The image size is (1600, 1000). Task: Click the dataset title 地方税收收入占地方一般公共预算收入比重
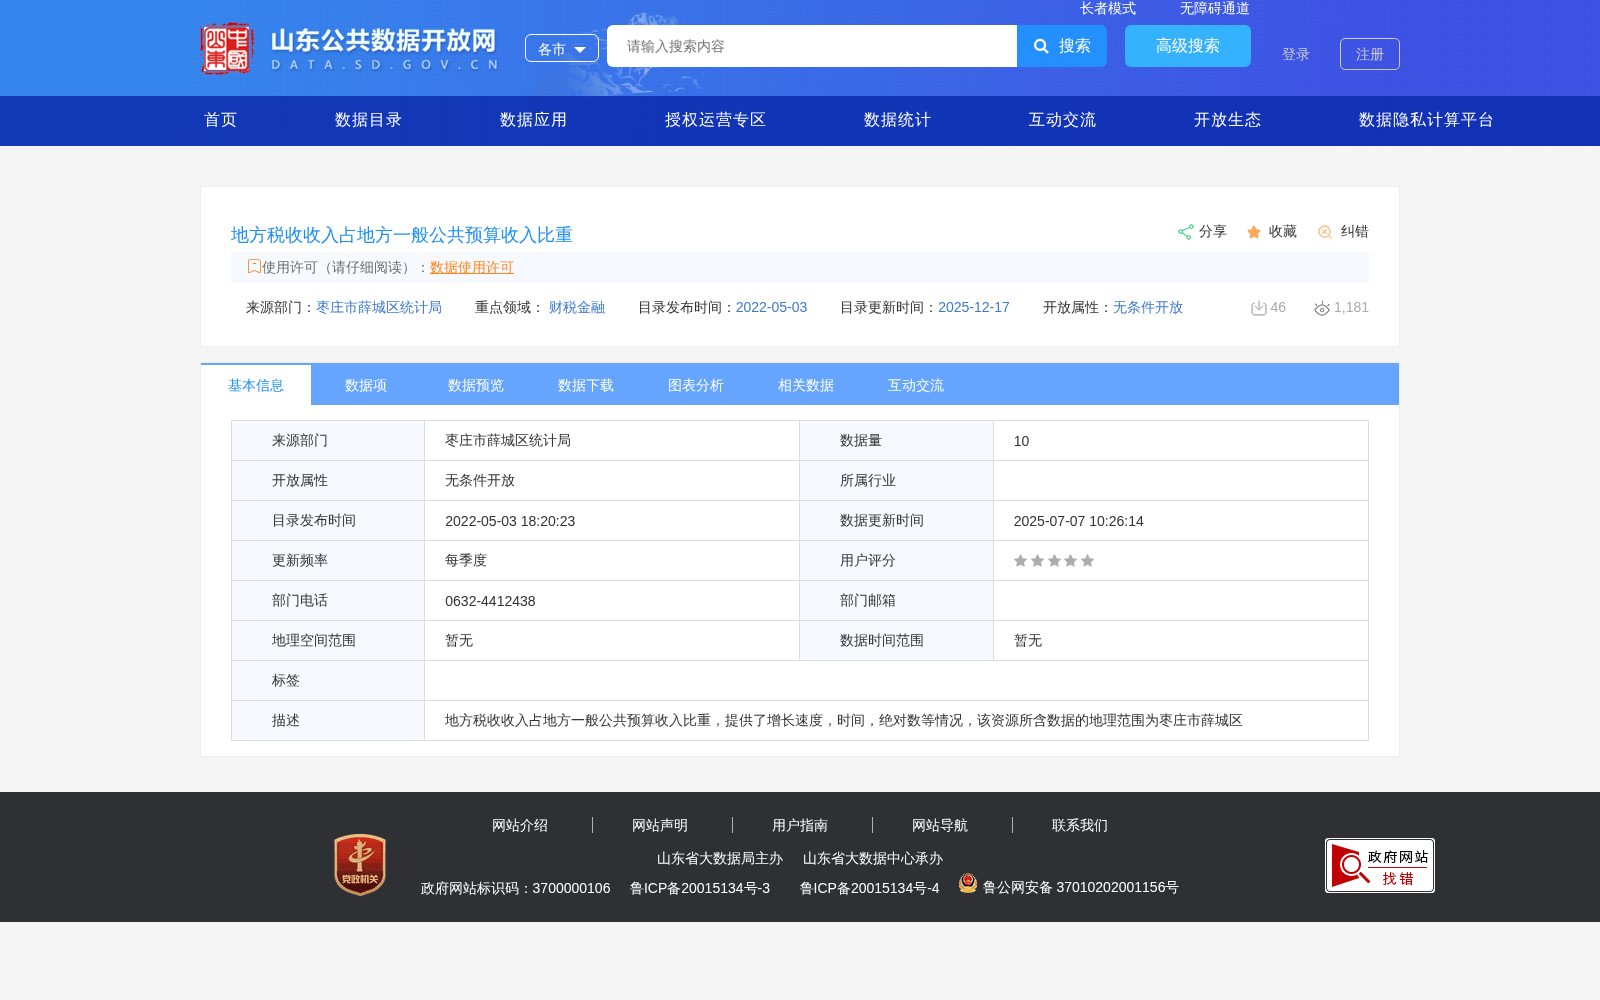click(x=402, y=235)
